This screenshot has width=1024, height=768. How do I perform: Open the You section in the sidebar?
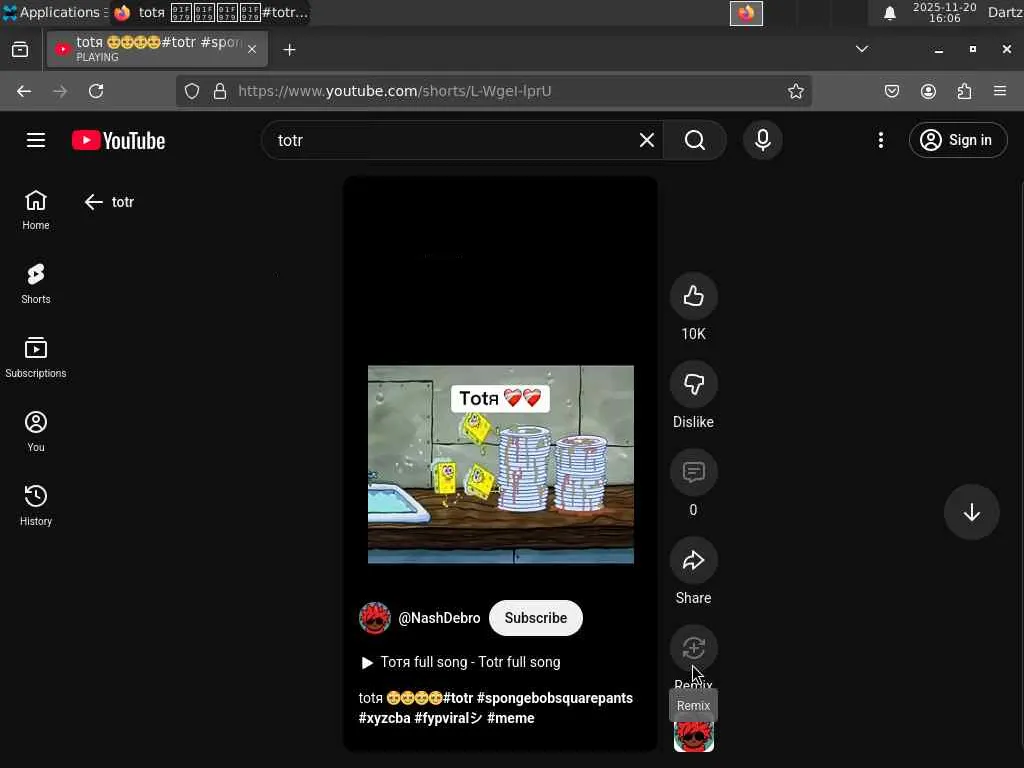(36, 432)
